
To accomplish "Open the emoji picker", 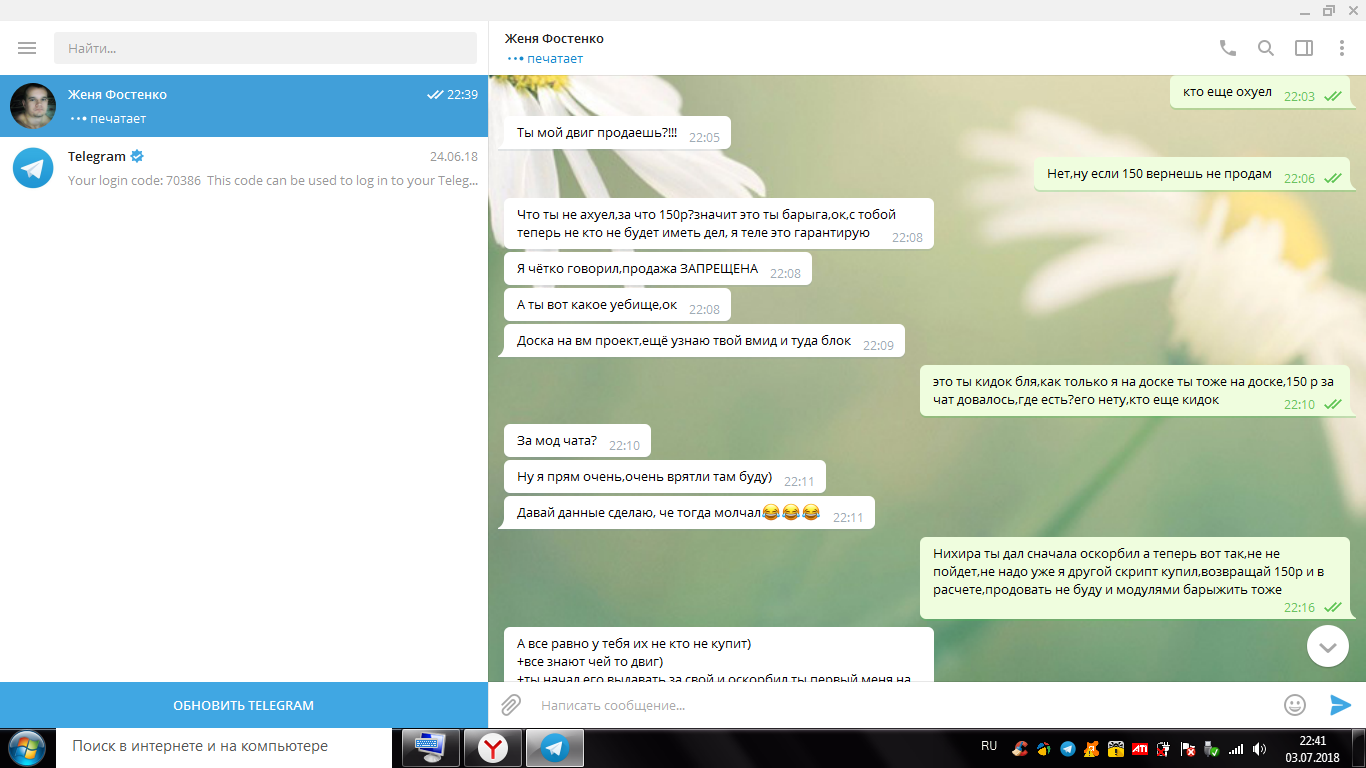I will [1295, 705].
